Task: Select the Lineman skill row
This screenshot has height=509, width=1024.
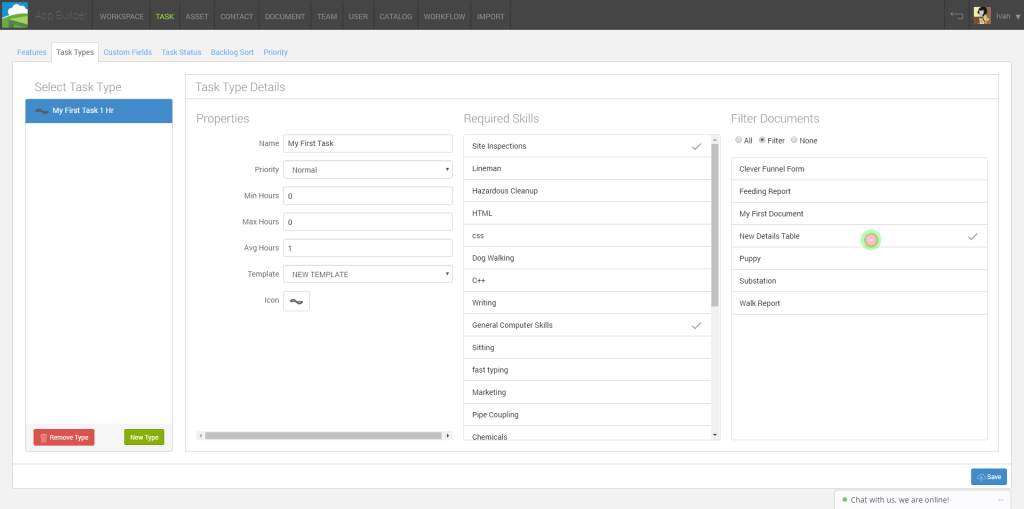Action: 588,169
